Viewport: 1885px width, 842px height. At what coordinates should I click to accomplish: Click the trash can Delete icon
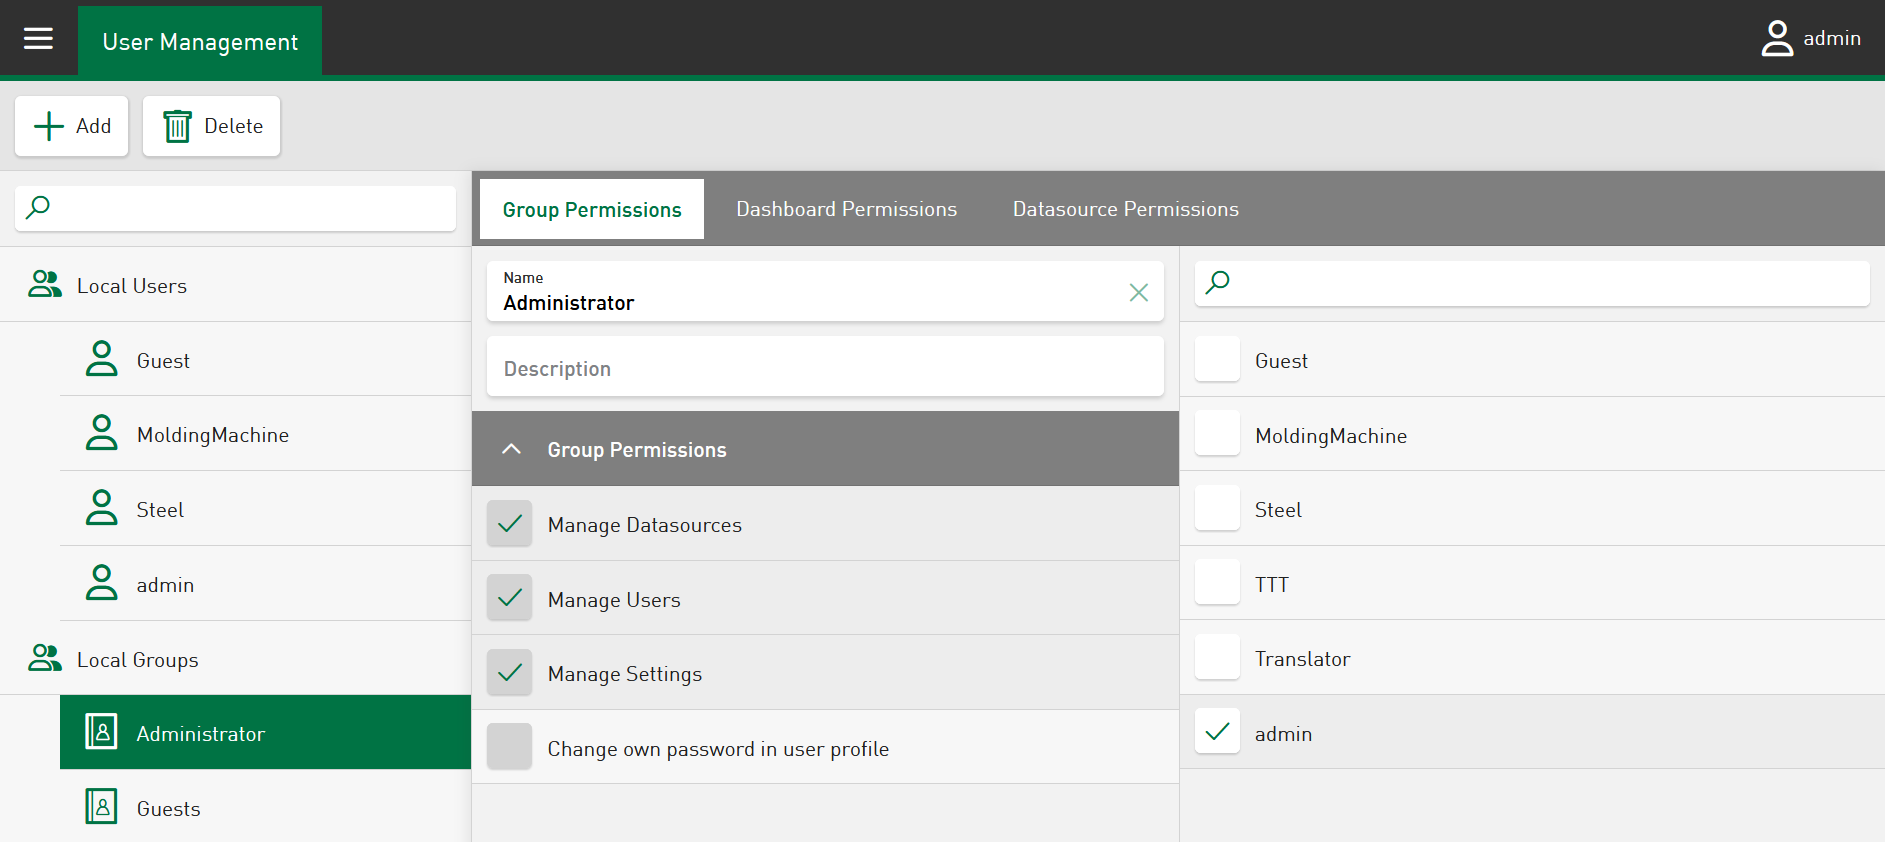177,127
